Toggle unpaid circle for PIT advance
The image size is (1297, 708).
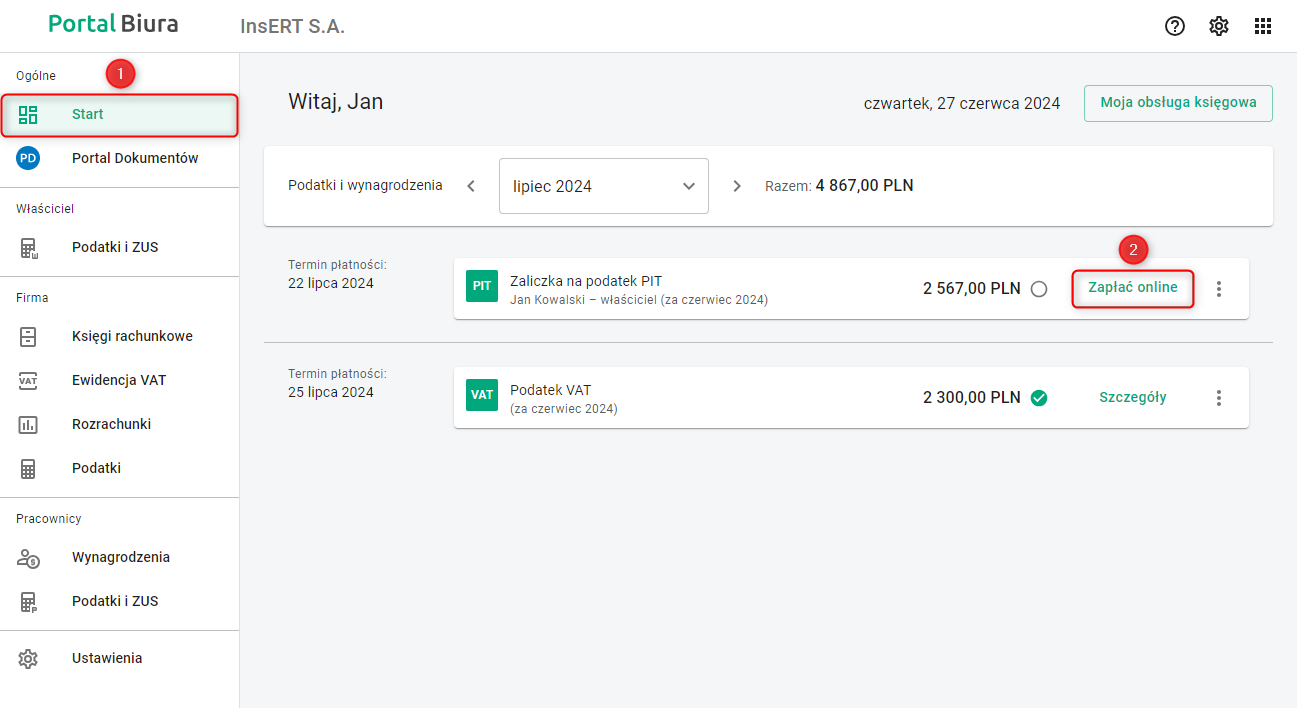coord(1039,289)
